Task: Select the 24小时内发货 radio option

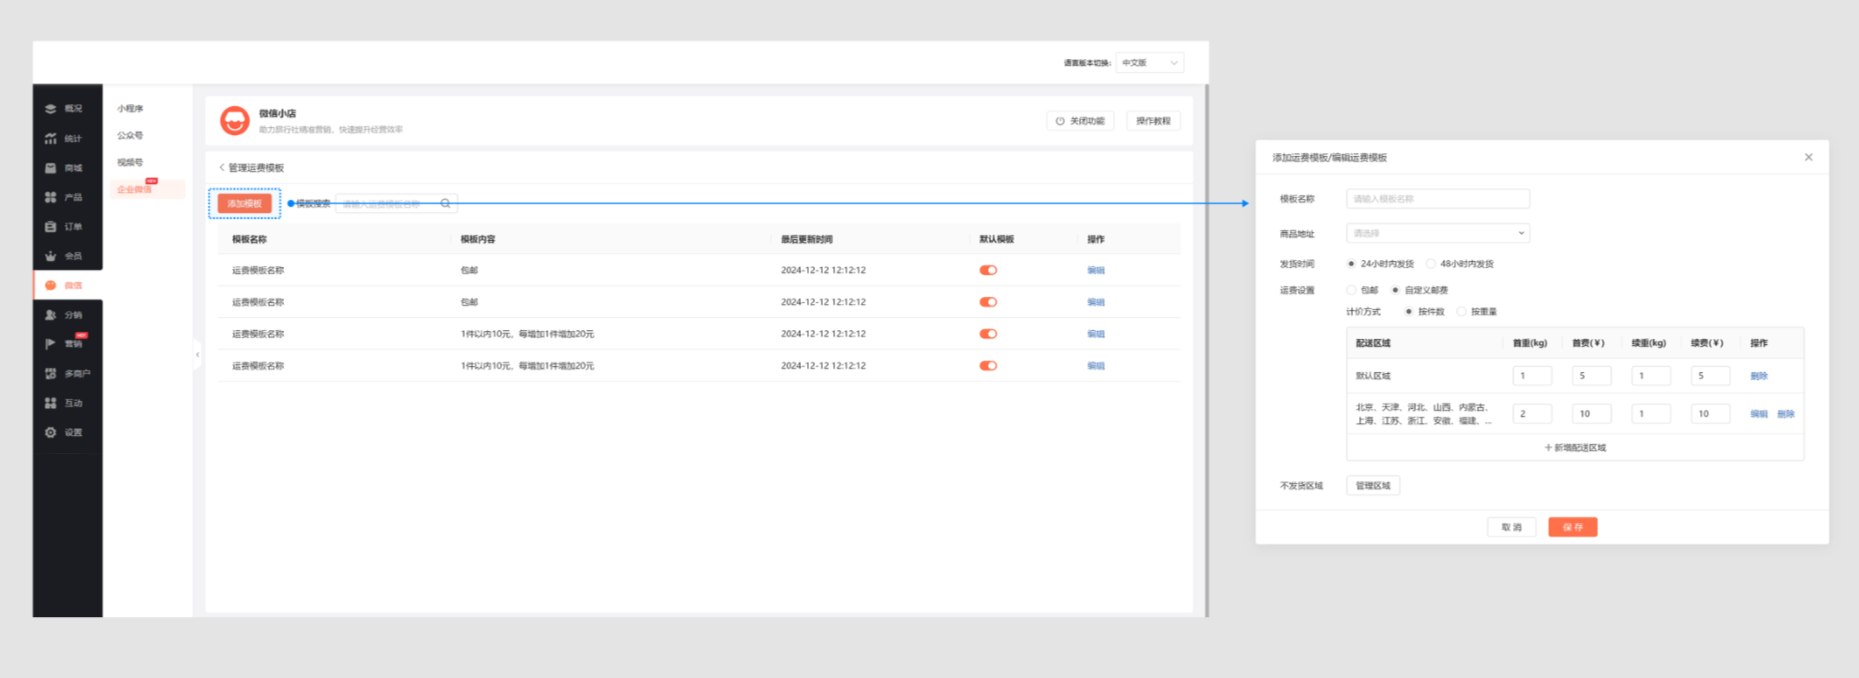Action: tap(1351, 264)
